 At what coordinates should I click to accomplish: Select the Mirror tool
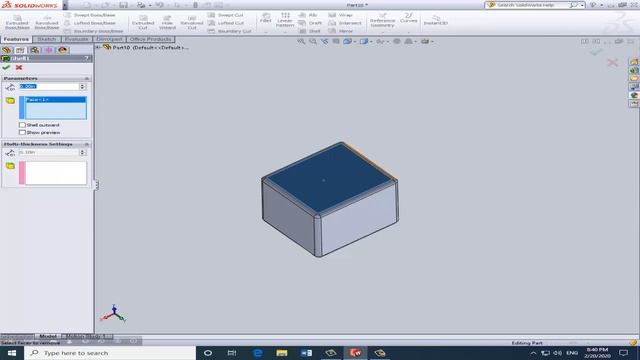[341, 31]
